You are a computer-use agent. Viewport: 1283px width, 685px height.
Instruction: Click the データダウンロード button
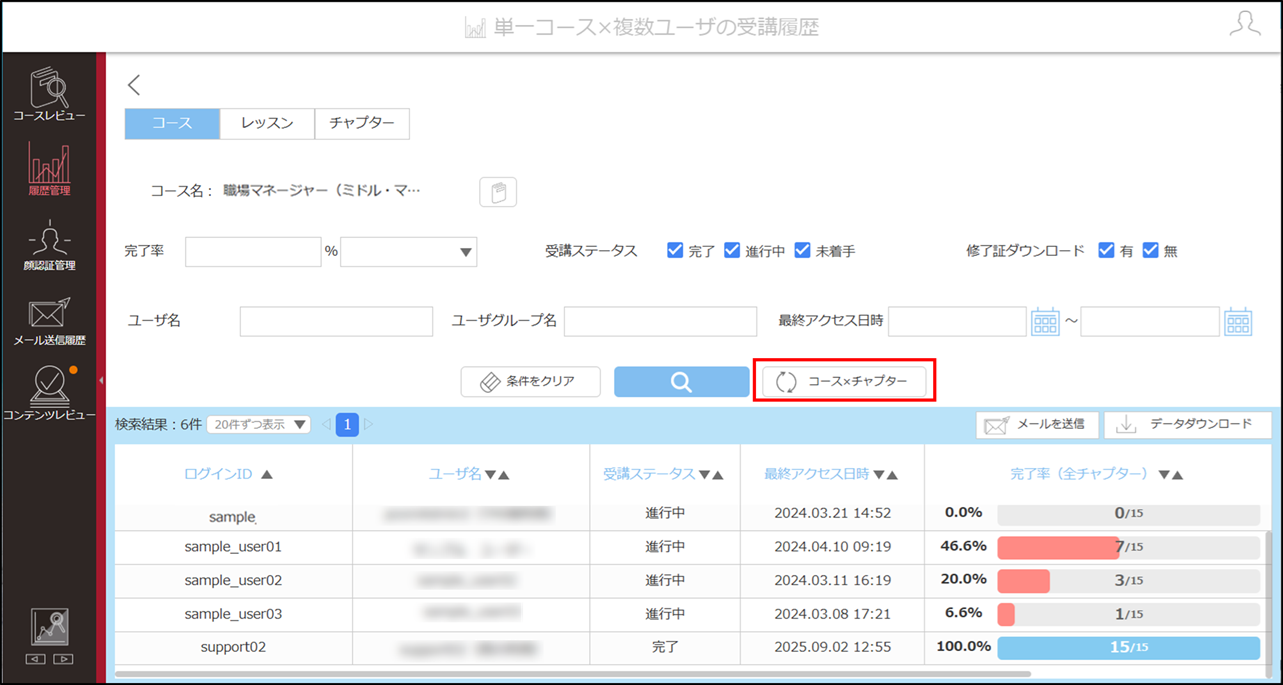click(1188, 425)
